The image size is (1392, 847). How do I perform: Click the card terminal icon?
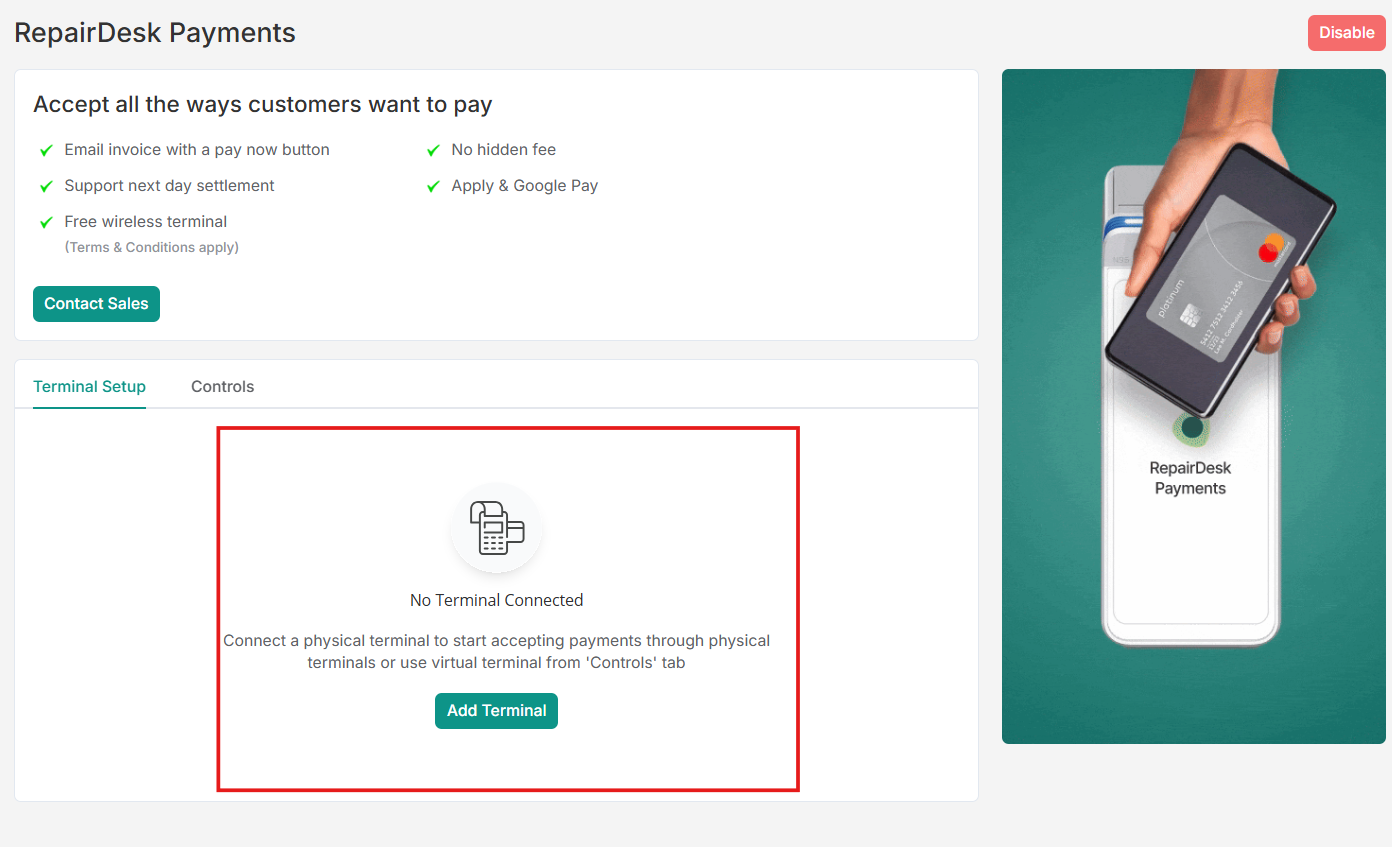[x=496, y=527]
